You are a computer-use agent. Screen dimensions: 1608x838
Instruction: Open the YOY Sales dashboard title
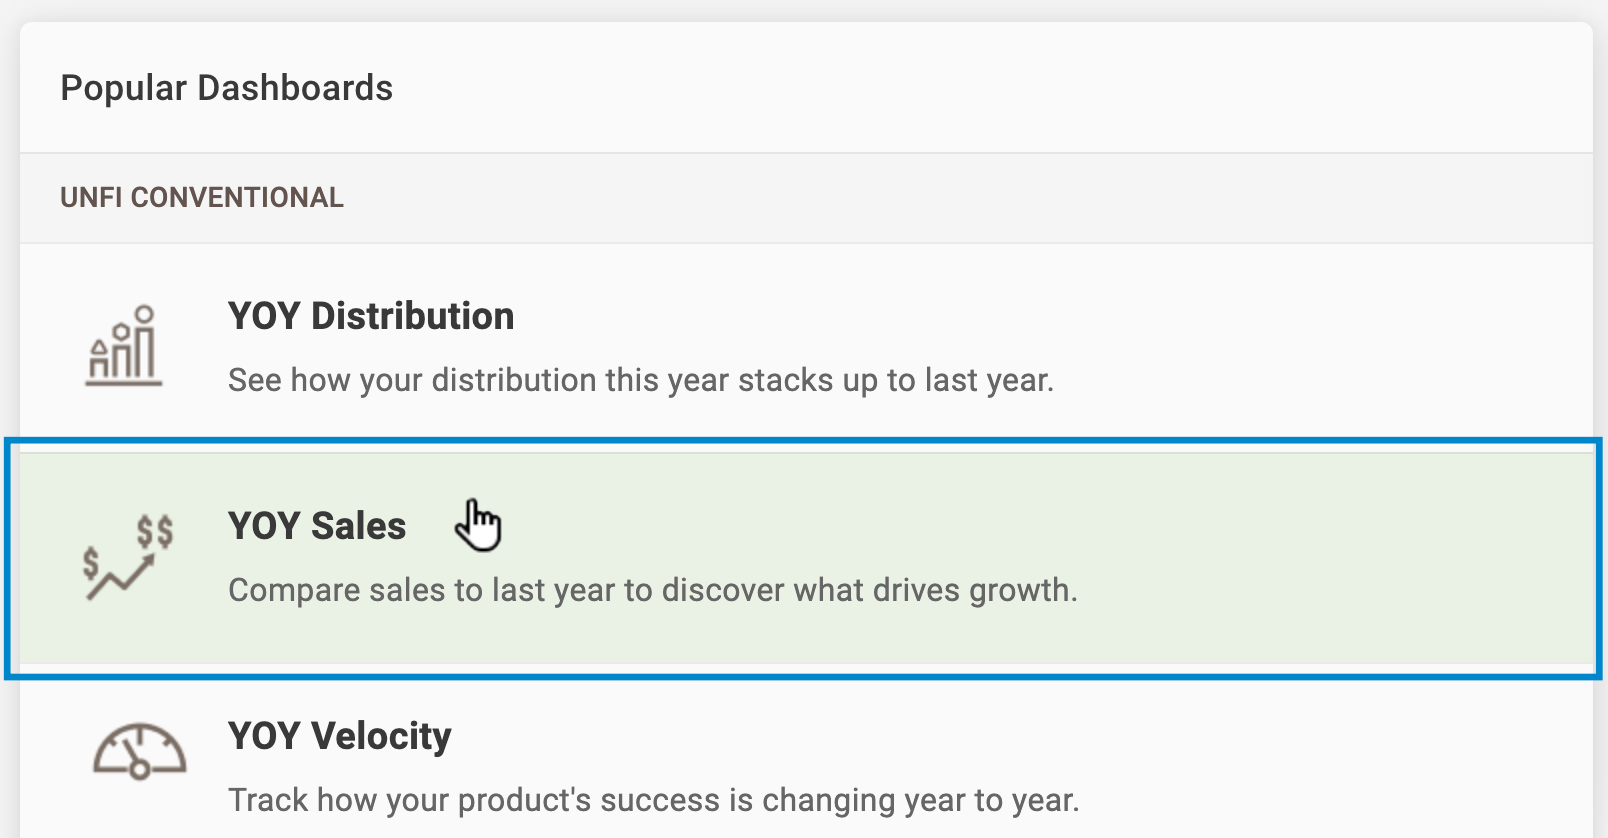317,526
